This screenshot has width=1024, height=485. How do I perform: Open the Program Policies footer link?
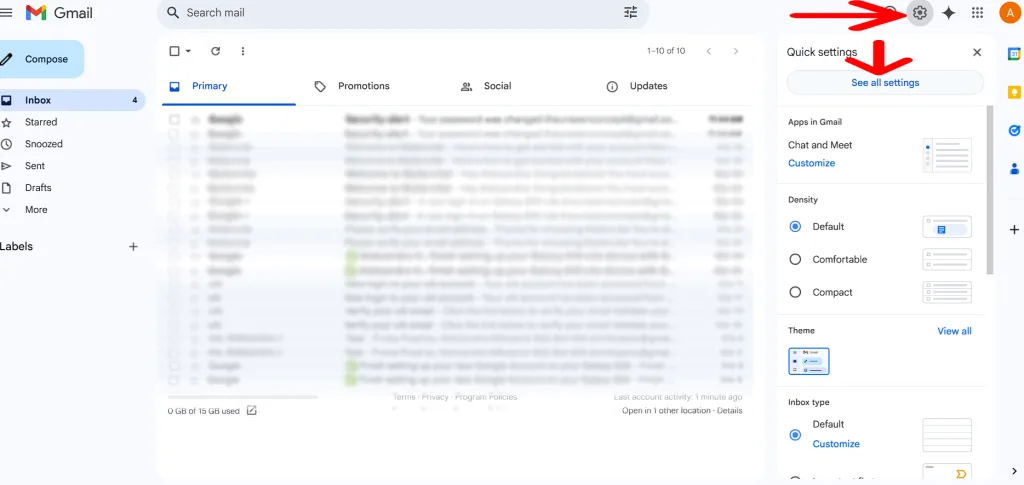click(486, 397)
